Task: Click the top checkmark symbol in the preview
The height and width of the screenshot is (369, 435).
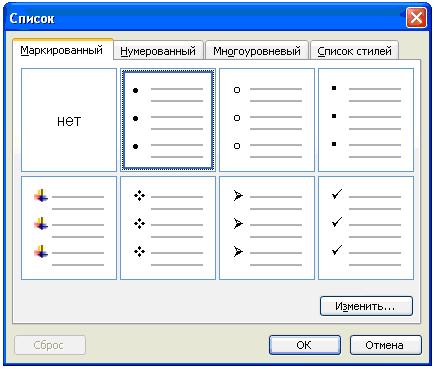Action: 337,194
